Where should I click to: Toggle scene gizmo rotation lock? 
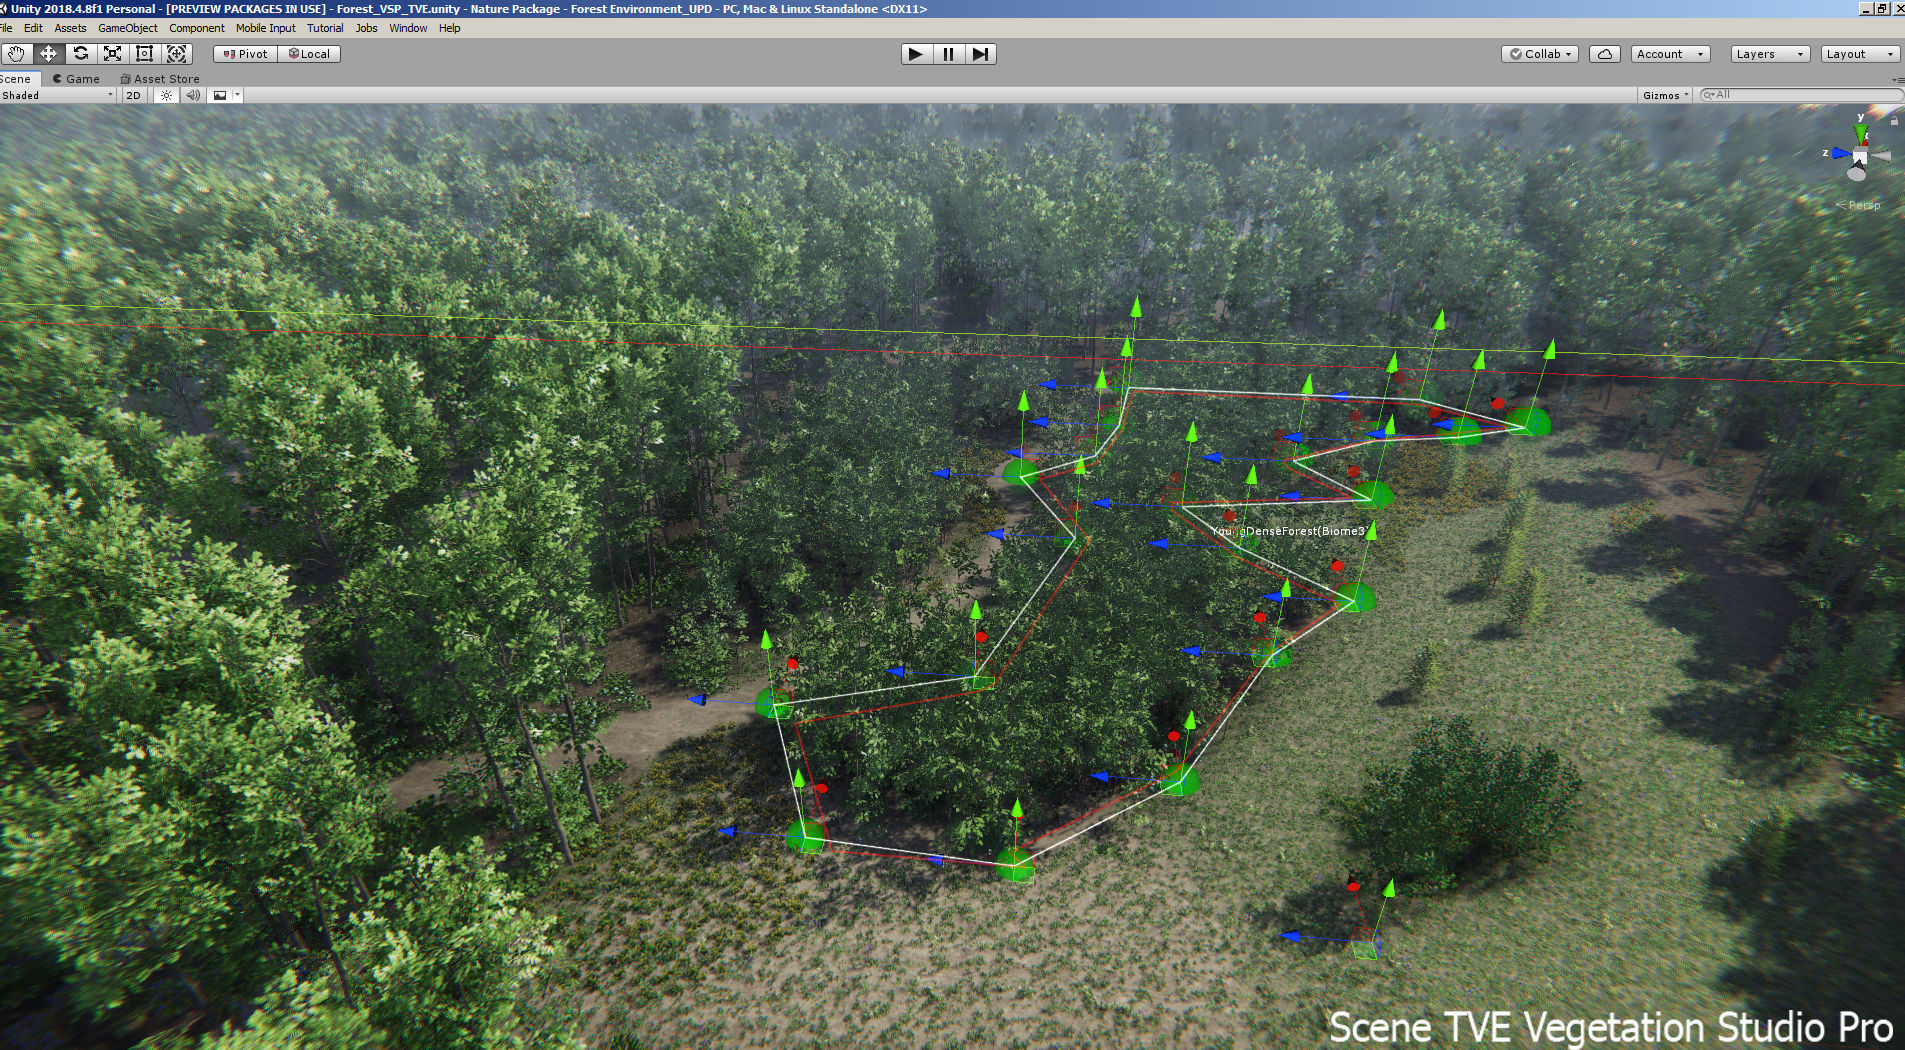point(1894,120)
